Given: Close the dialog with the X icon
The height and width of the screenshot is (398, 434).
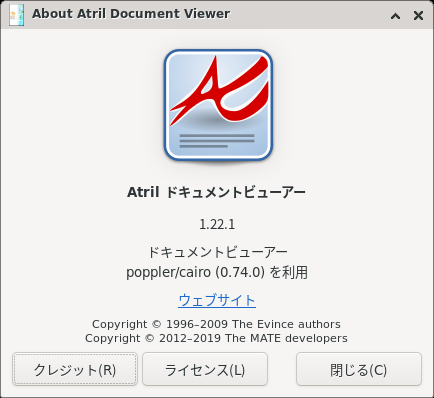Looking at the screenshot, I should coord(418,15).
